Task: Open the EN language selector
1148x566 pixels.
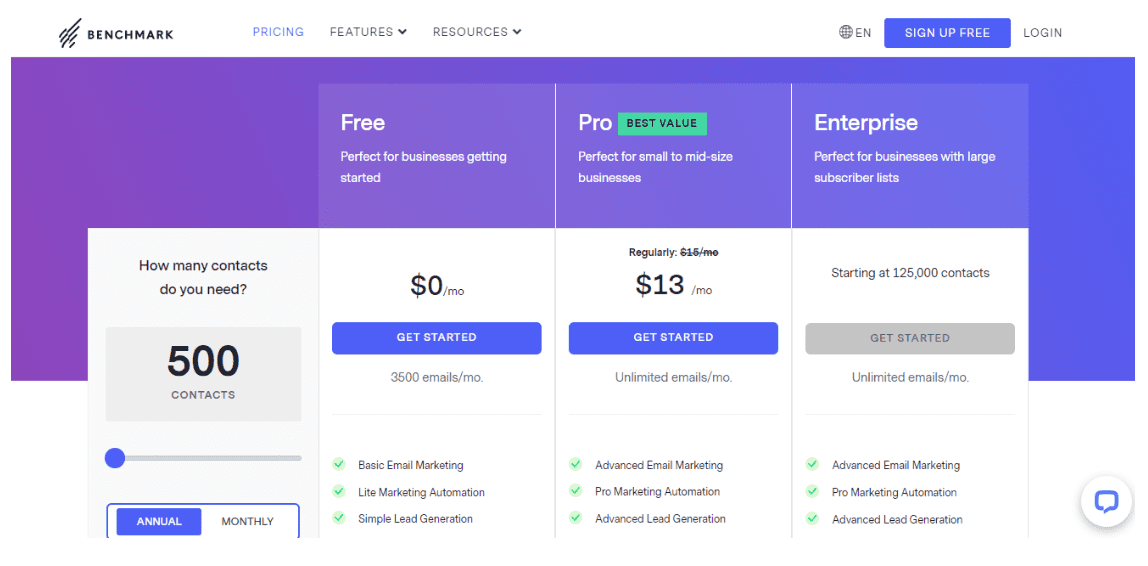Action: tap(855, 32)
